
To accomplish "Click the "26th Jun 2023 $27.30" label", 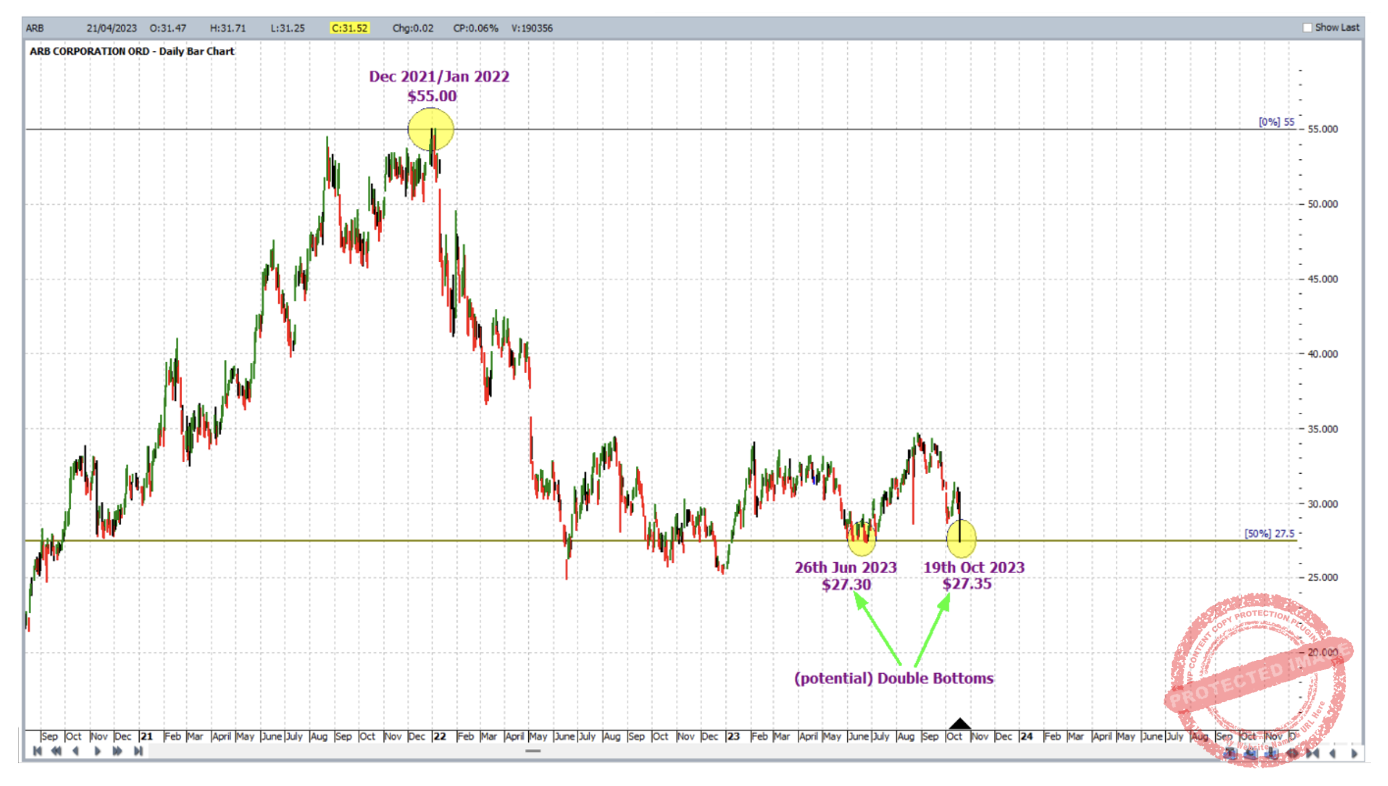I will click(846, 575).
